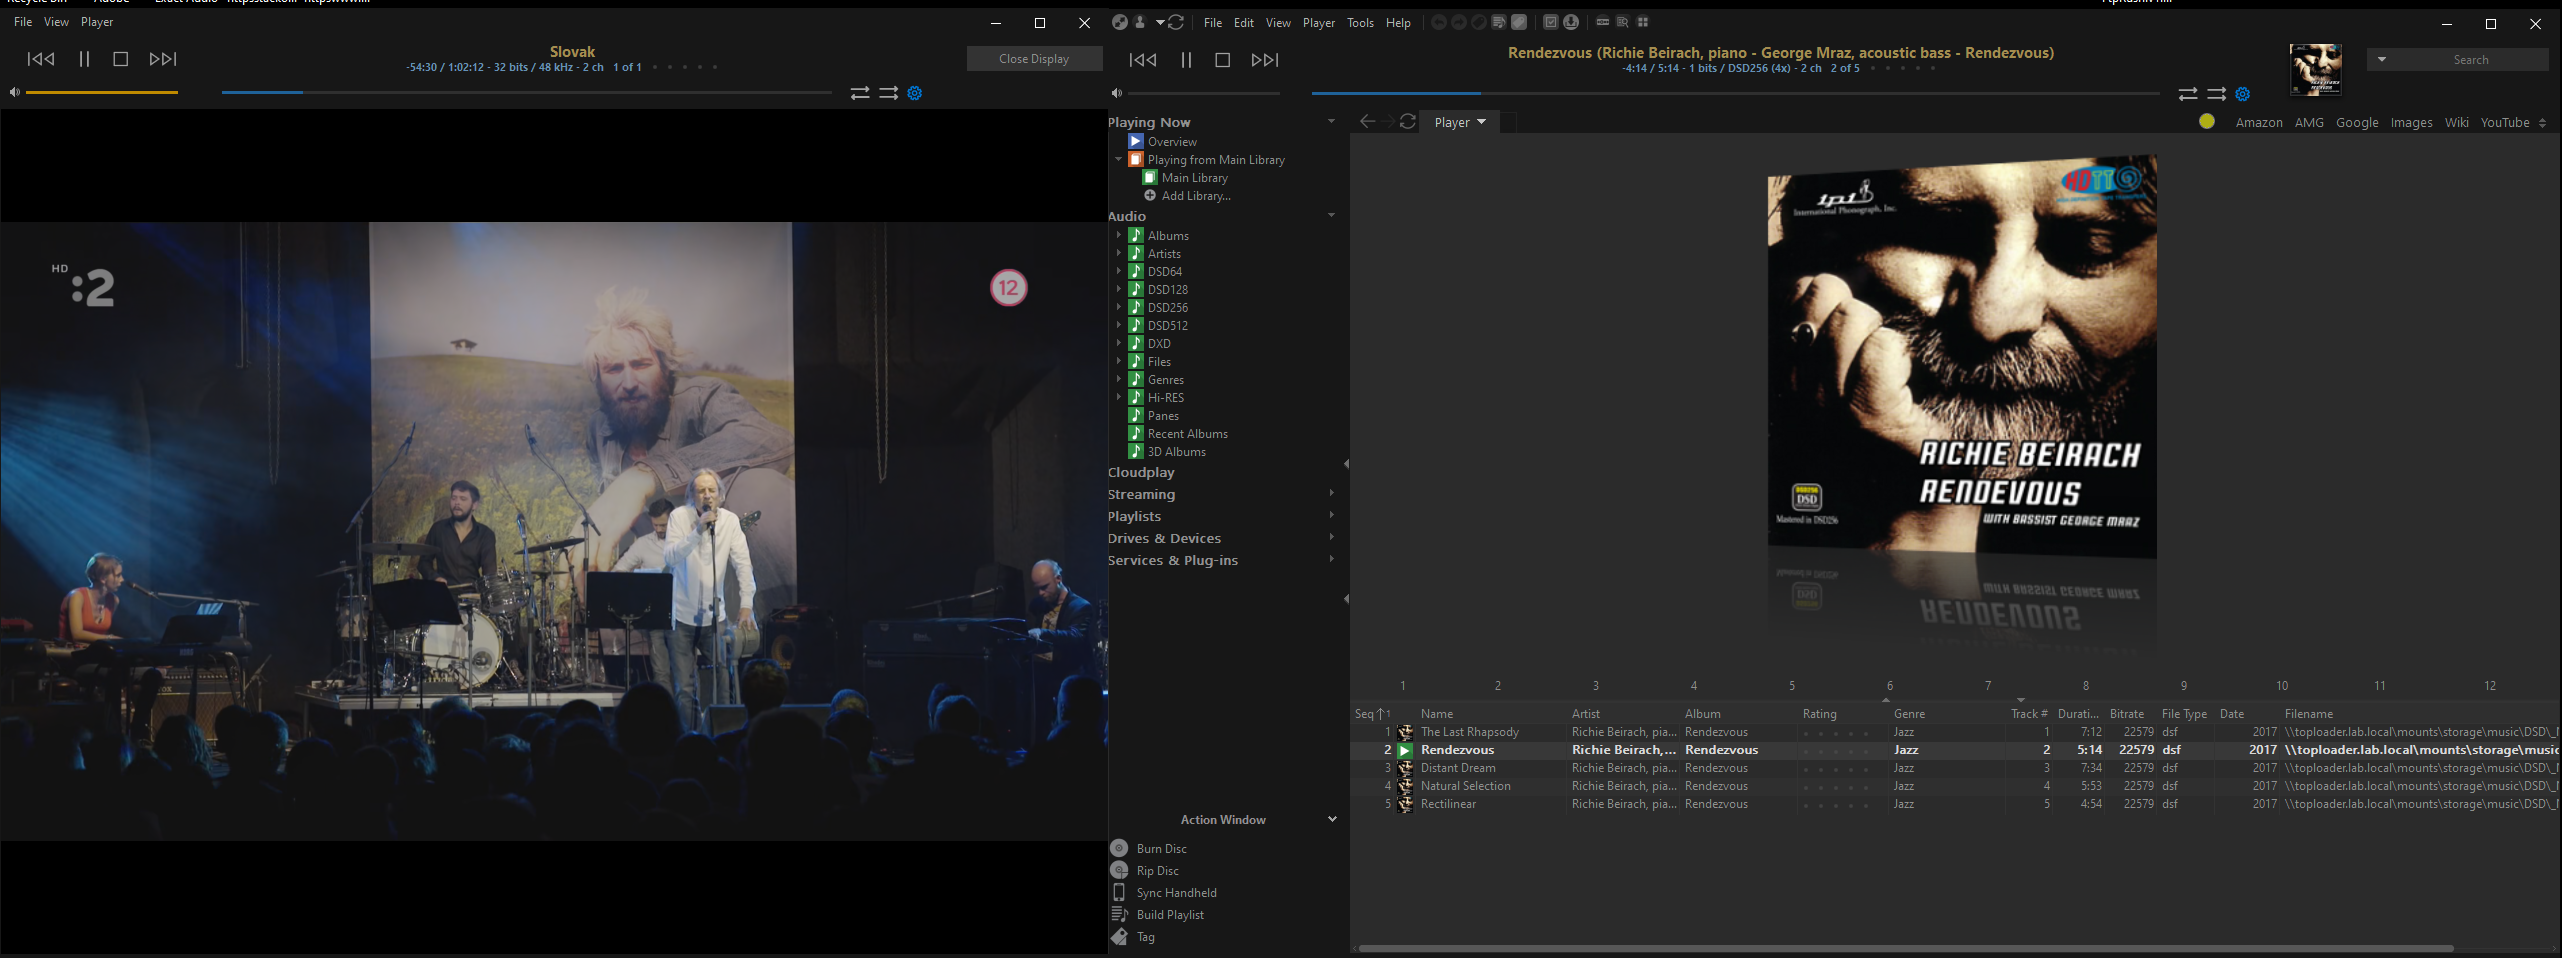Viewport: 2562px width, 958px height.
Task: Open the Edit menu
Action: 1243,23
